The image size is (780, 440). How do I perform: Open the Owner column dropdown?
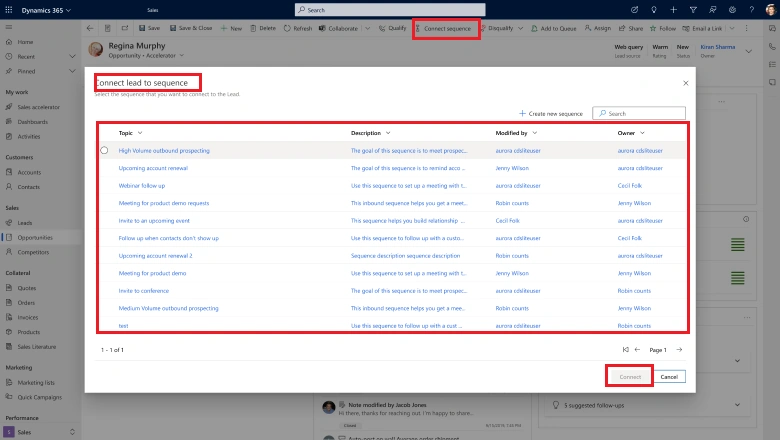(x=642, y=133)
